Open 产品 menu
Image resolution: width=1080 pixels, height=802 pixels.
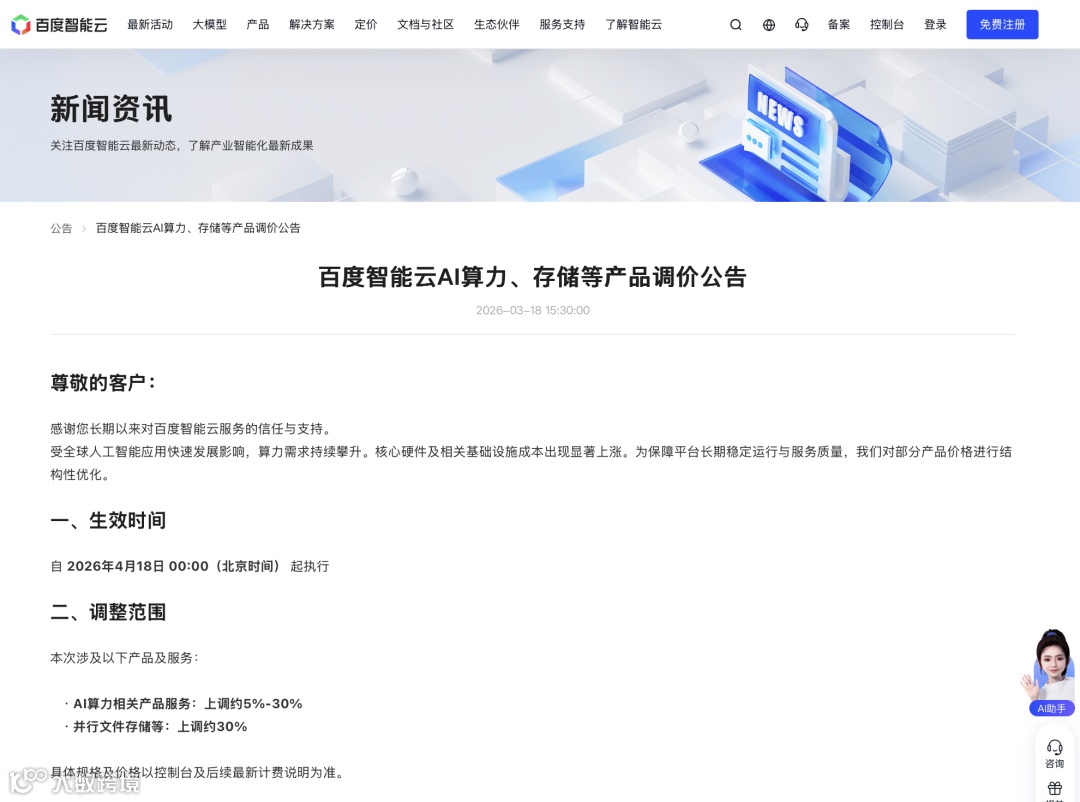coord(258,25)
